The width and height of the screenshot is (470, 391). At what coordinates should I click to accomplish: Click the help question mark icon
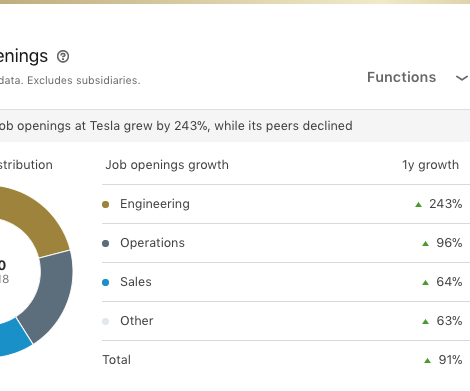[x=63, y=56]
